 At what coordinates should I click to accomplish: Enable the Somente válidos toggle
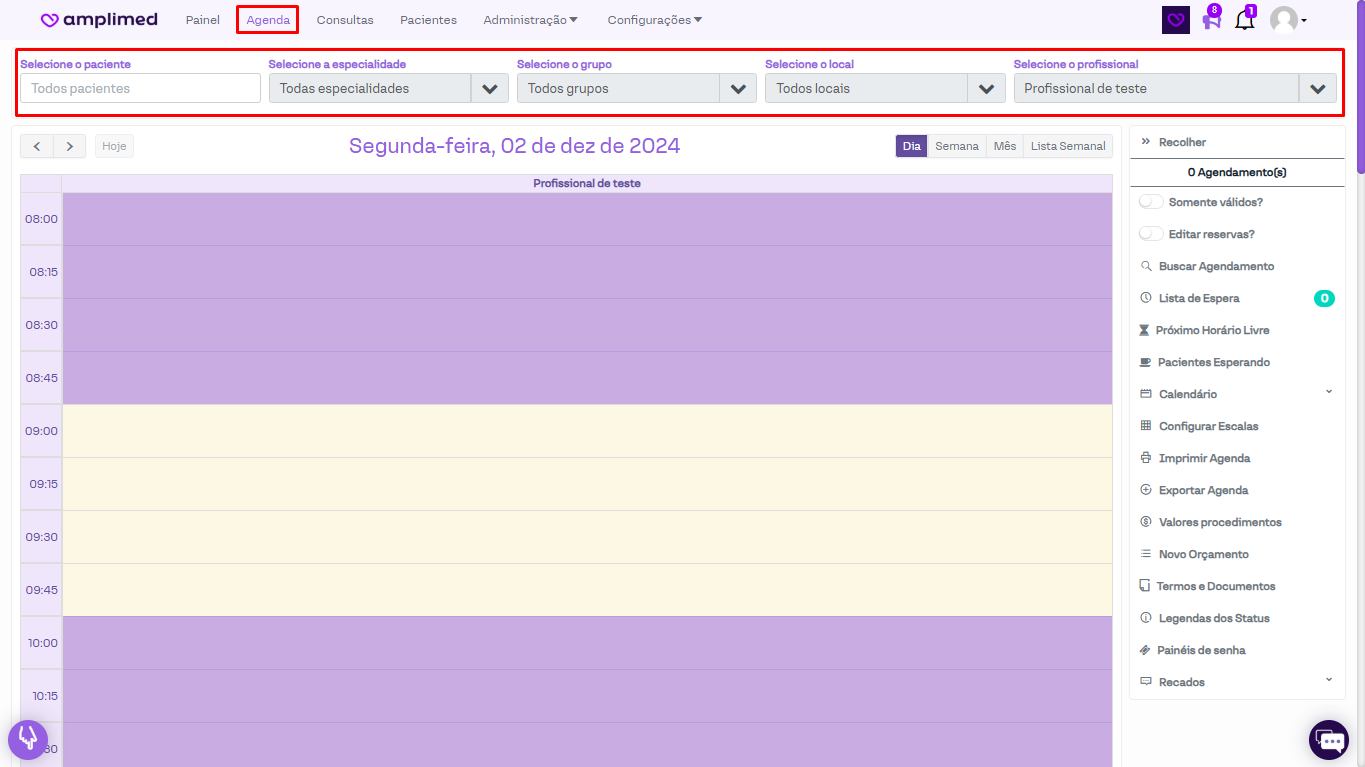[x=1151, y=202]
